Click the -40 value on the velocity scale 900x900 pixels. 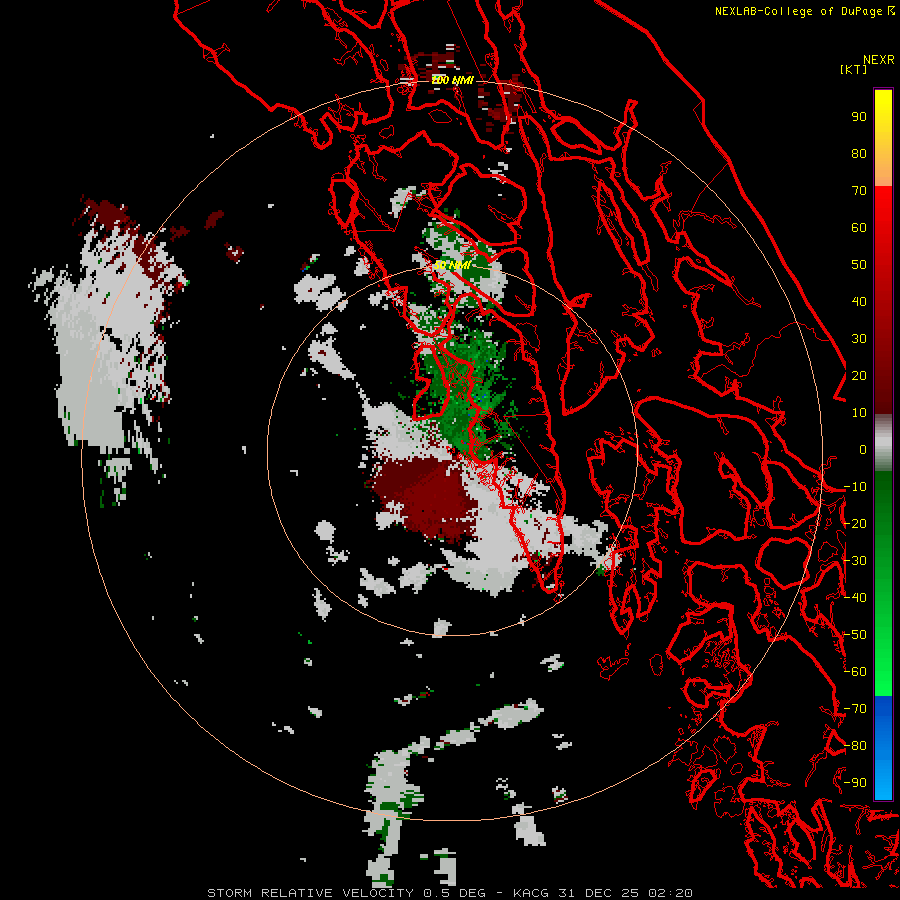coord(855,598)
